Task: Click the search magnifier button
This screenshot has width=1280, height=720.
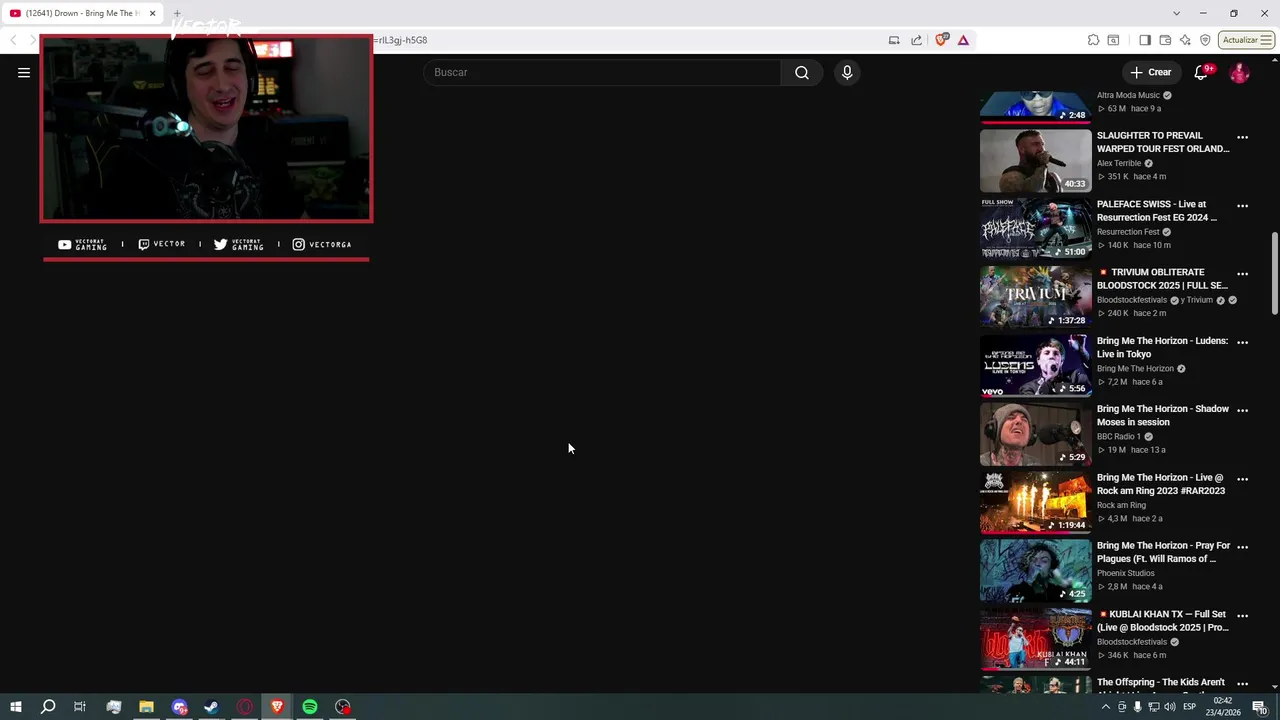Action: tap(801, 72)
